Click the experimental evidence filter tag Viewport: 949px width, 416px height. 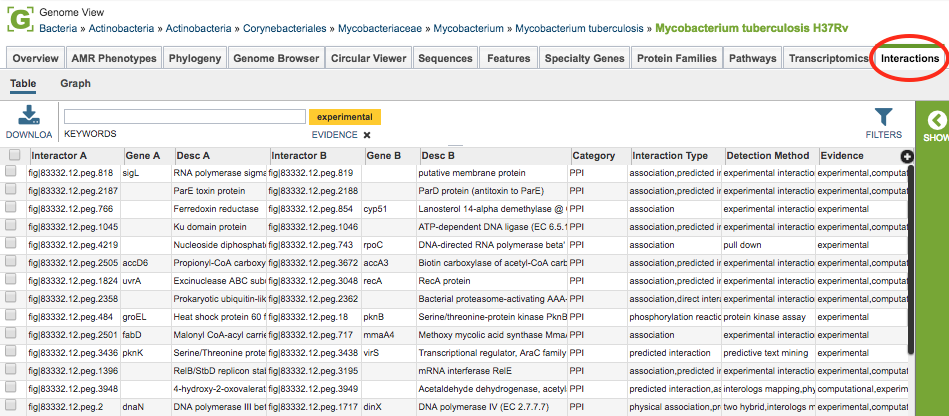point(344,116)
